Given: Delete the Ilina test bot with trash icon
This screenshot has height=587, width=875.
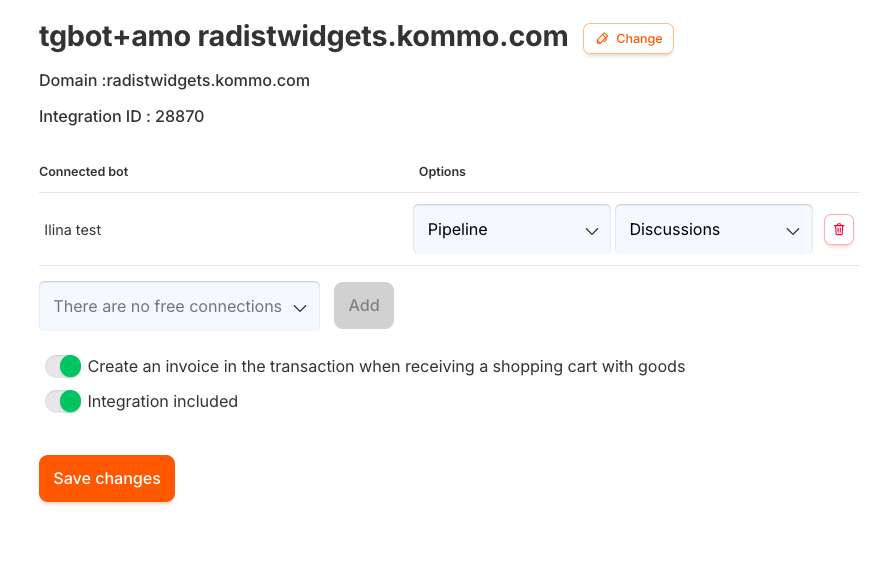Looking at the screenshot, I should click(x=839, y=229).
